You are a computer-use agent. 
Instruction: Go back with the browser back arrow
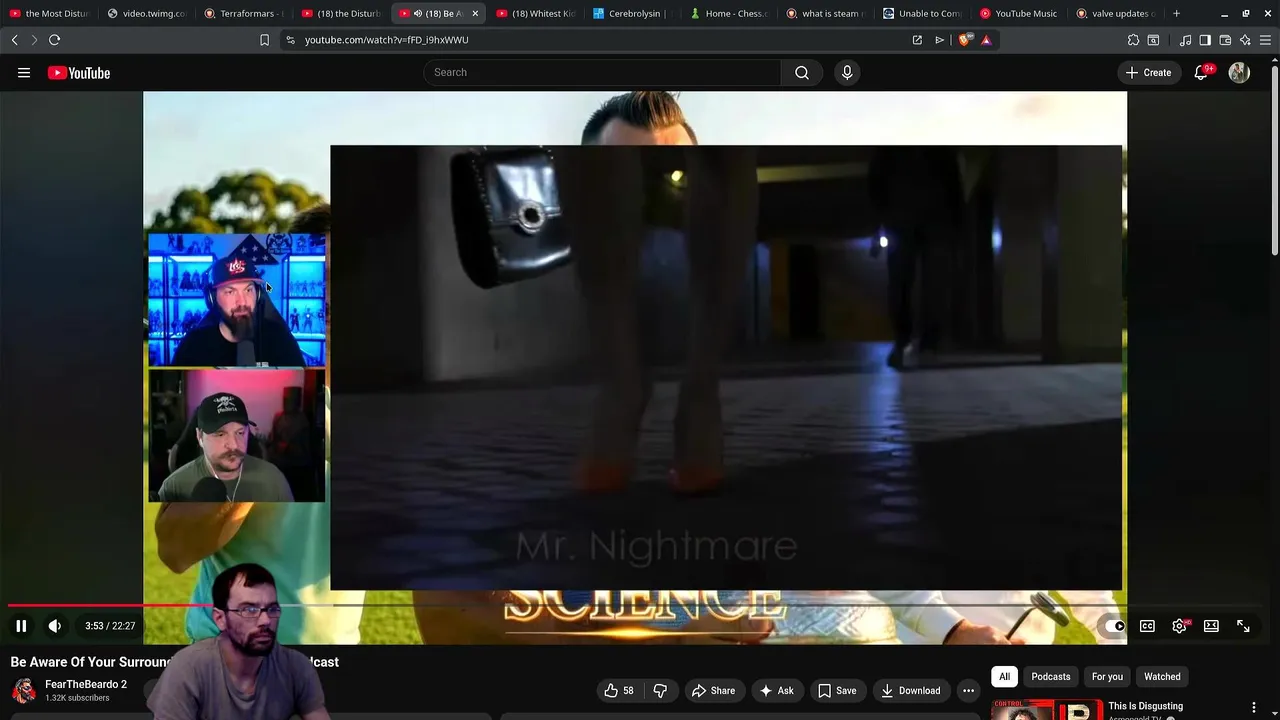[x=14, y=40]
